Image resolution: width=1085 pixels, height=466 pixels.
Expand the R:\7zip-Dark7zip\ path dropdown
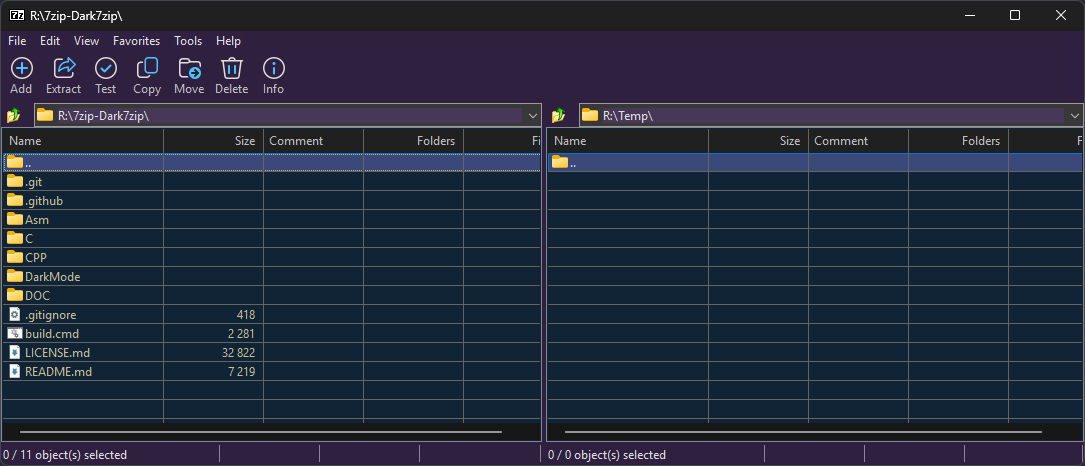(x=532, y=115)
